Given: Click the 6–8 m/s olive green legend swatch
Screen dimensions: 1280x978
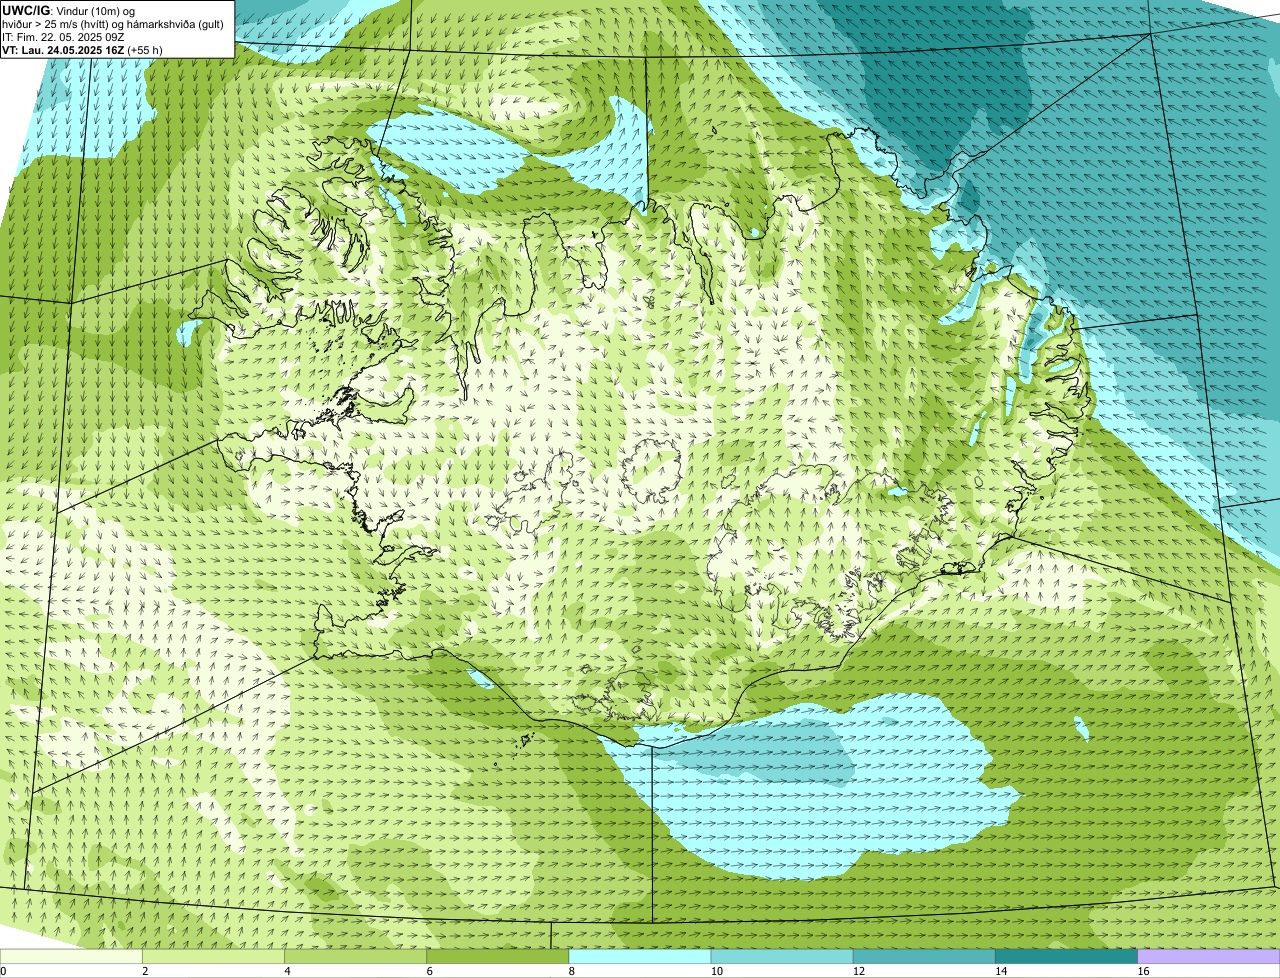Looking at the screenshot, I should coord(497,957).
